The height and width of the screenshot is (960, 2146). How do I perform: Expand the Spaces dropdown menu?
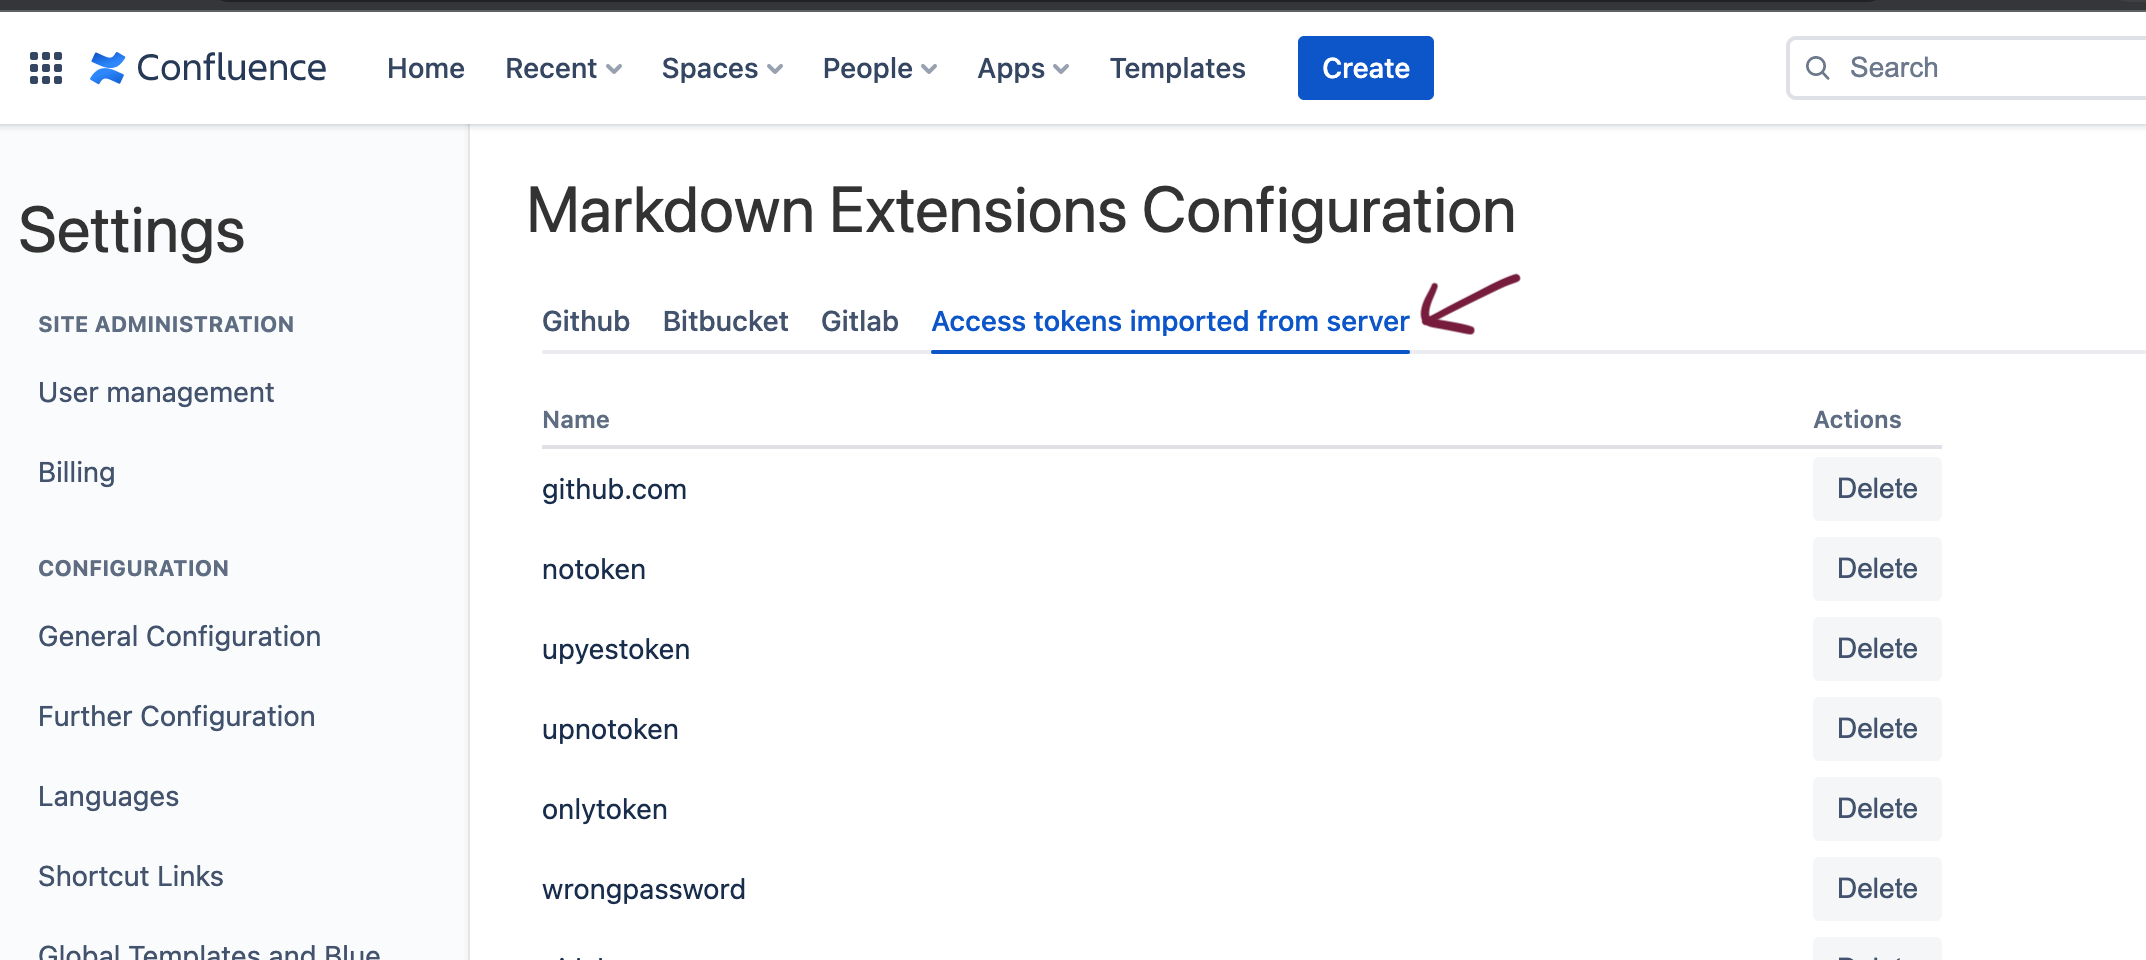[x=722, y=68]
